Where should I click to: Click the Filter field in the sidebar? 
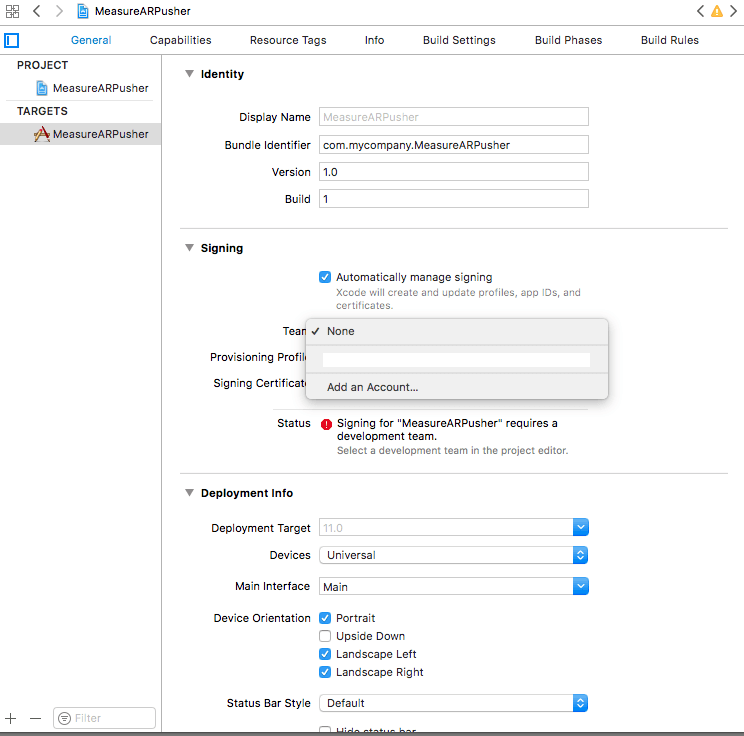104,718
